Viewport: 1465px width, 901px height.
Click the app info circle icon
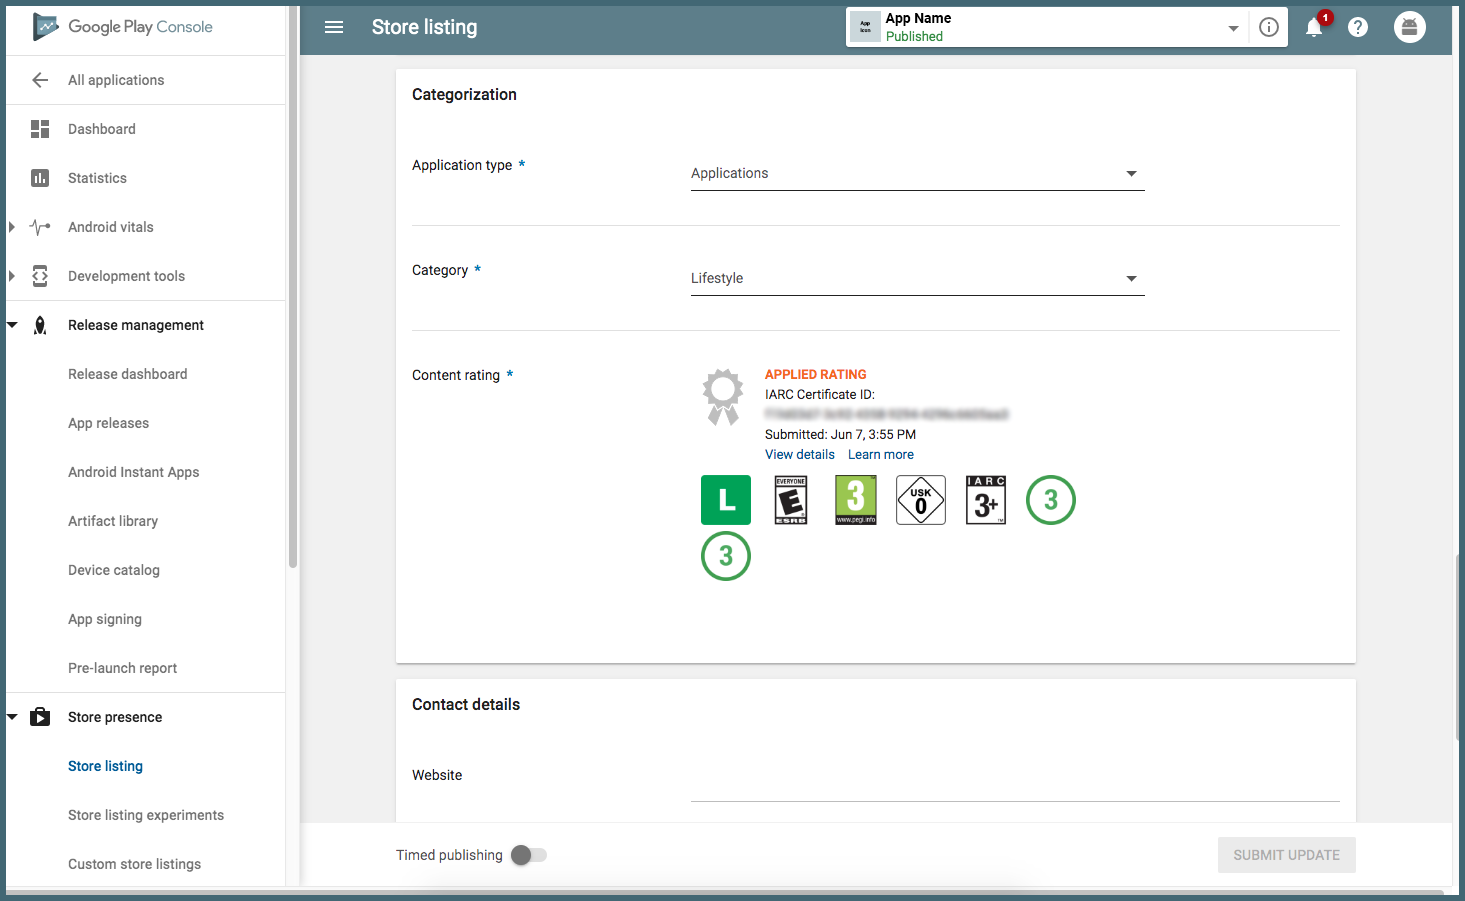pyautogui.click(x=1269, y=27)
